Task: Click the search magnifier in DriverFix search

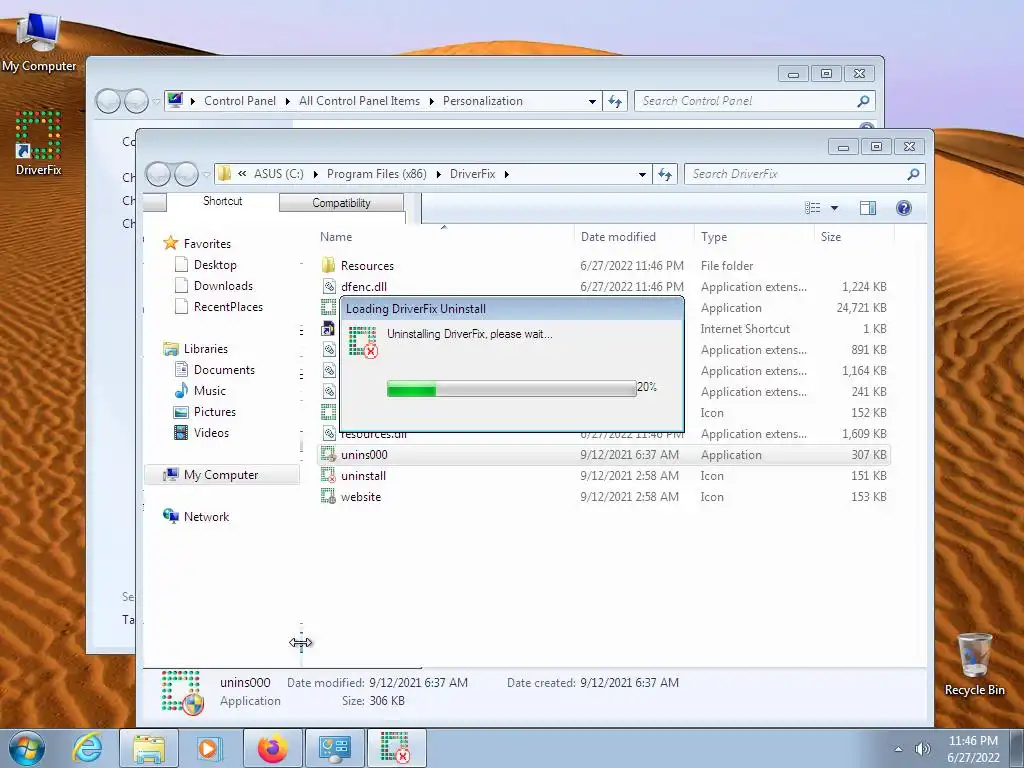Action: (913, 174)
